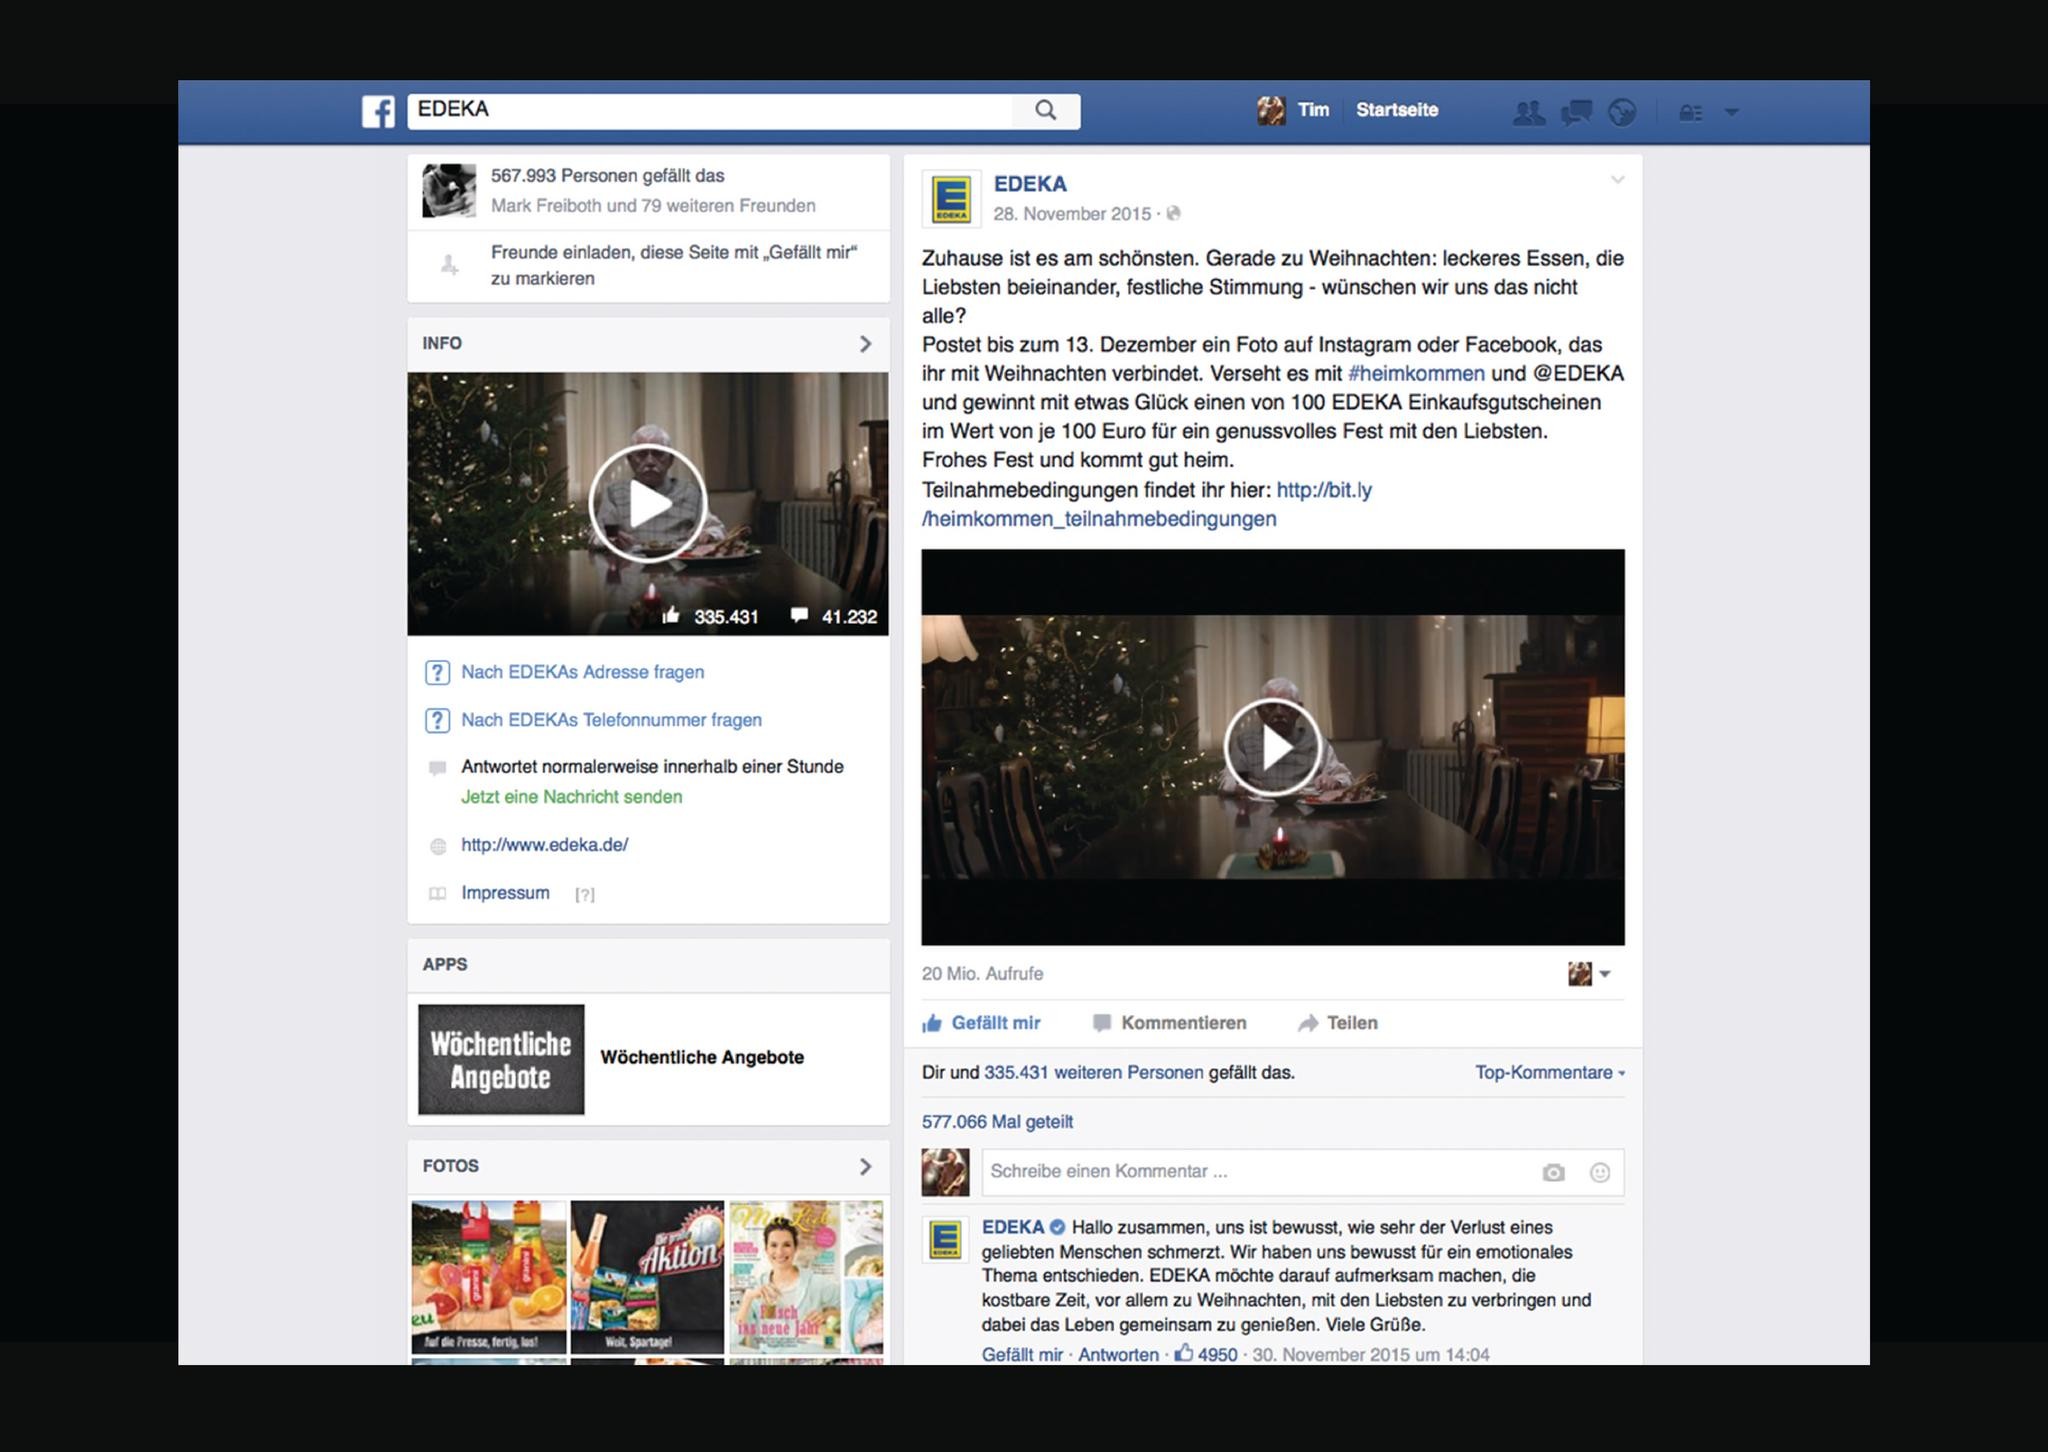Viewport: 2048px width, 1452px height.
Task: Click Jetzt eine Nachricht senden
Action: click(x=571, y=797)
